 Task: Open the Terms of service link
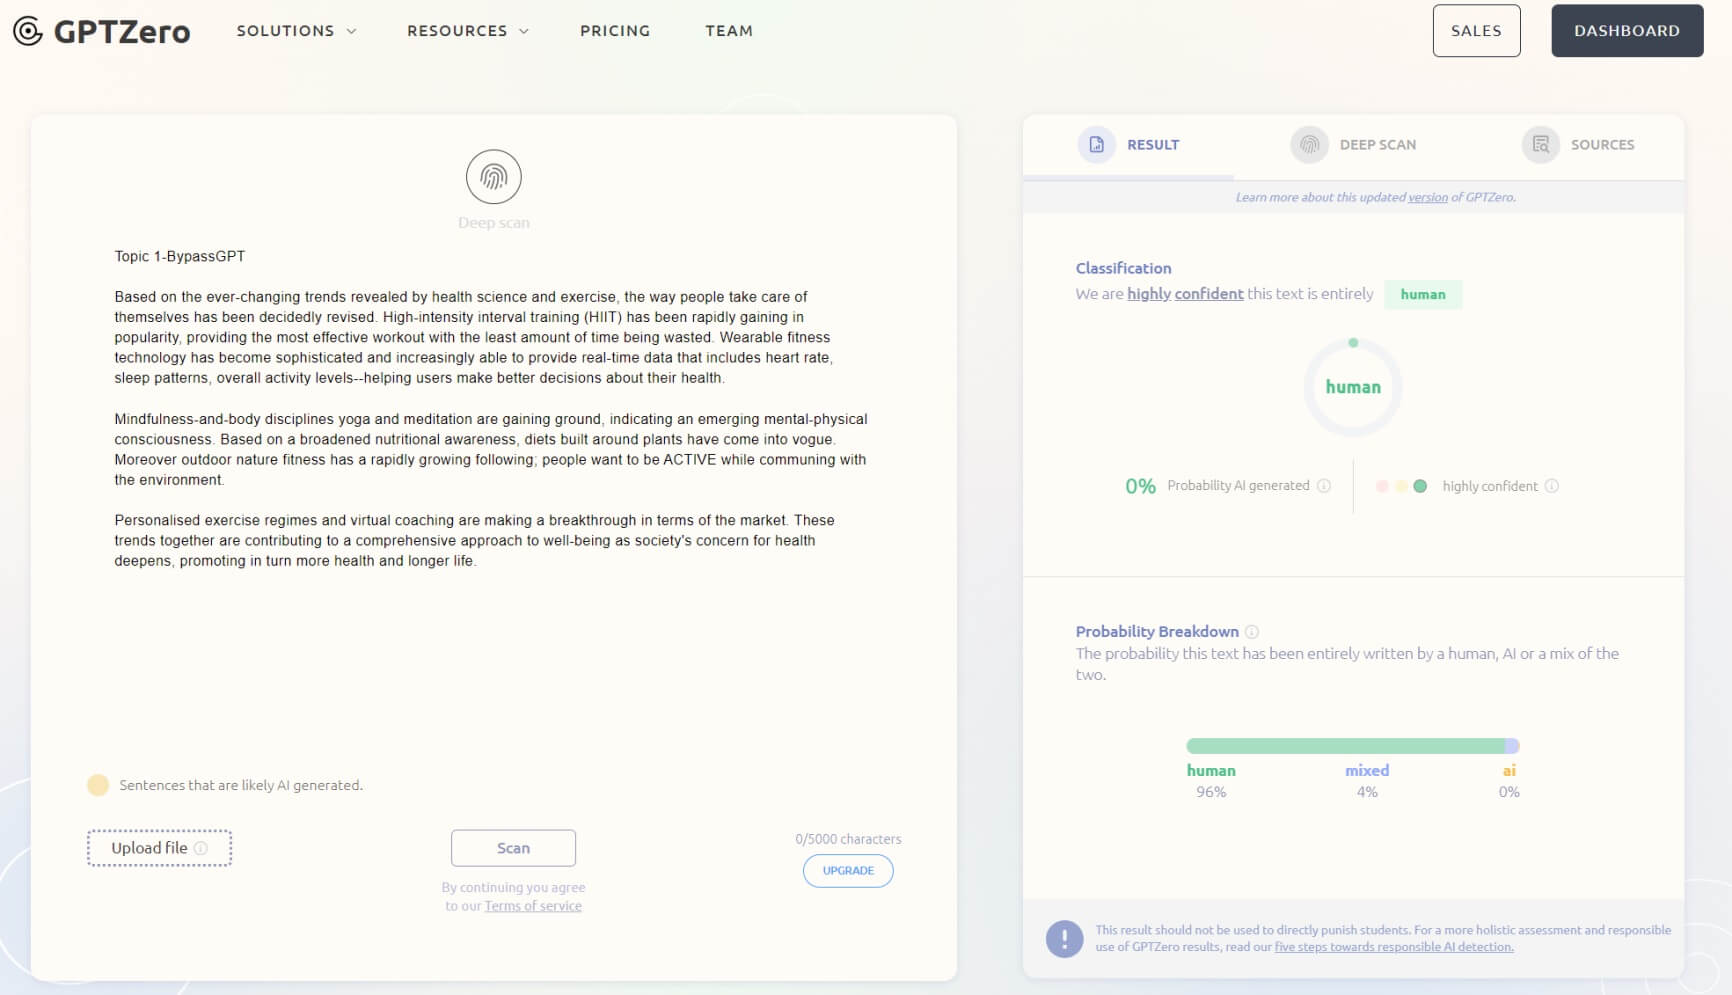[x=533, y=906]
